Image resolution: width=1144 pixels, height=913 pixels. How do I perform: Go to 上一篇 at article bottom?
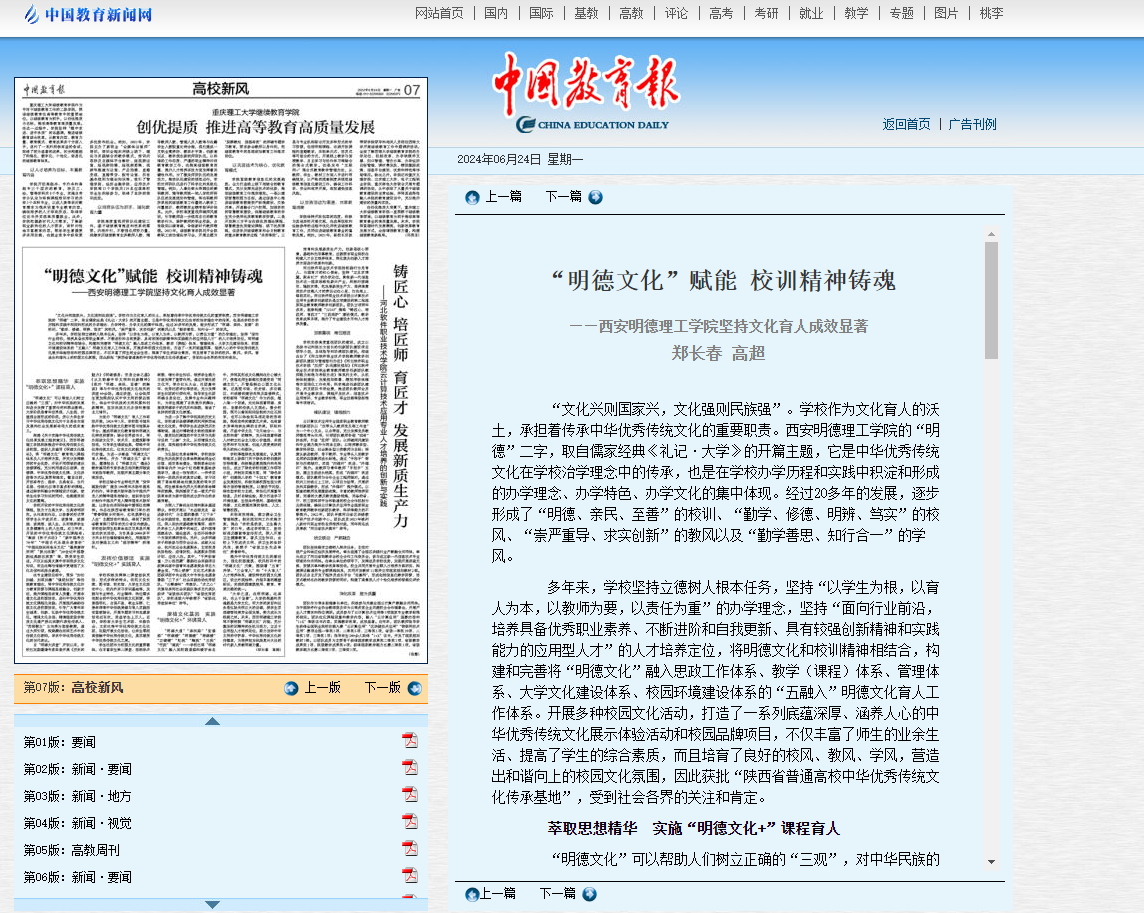(x=498, y=893)
